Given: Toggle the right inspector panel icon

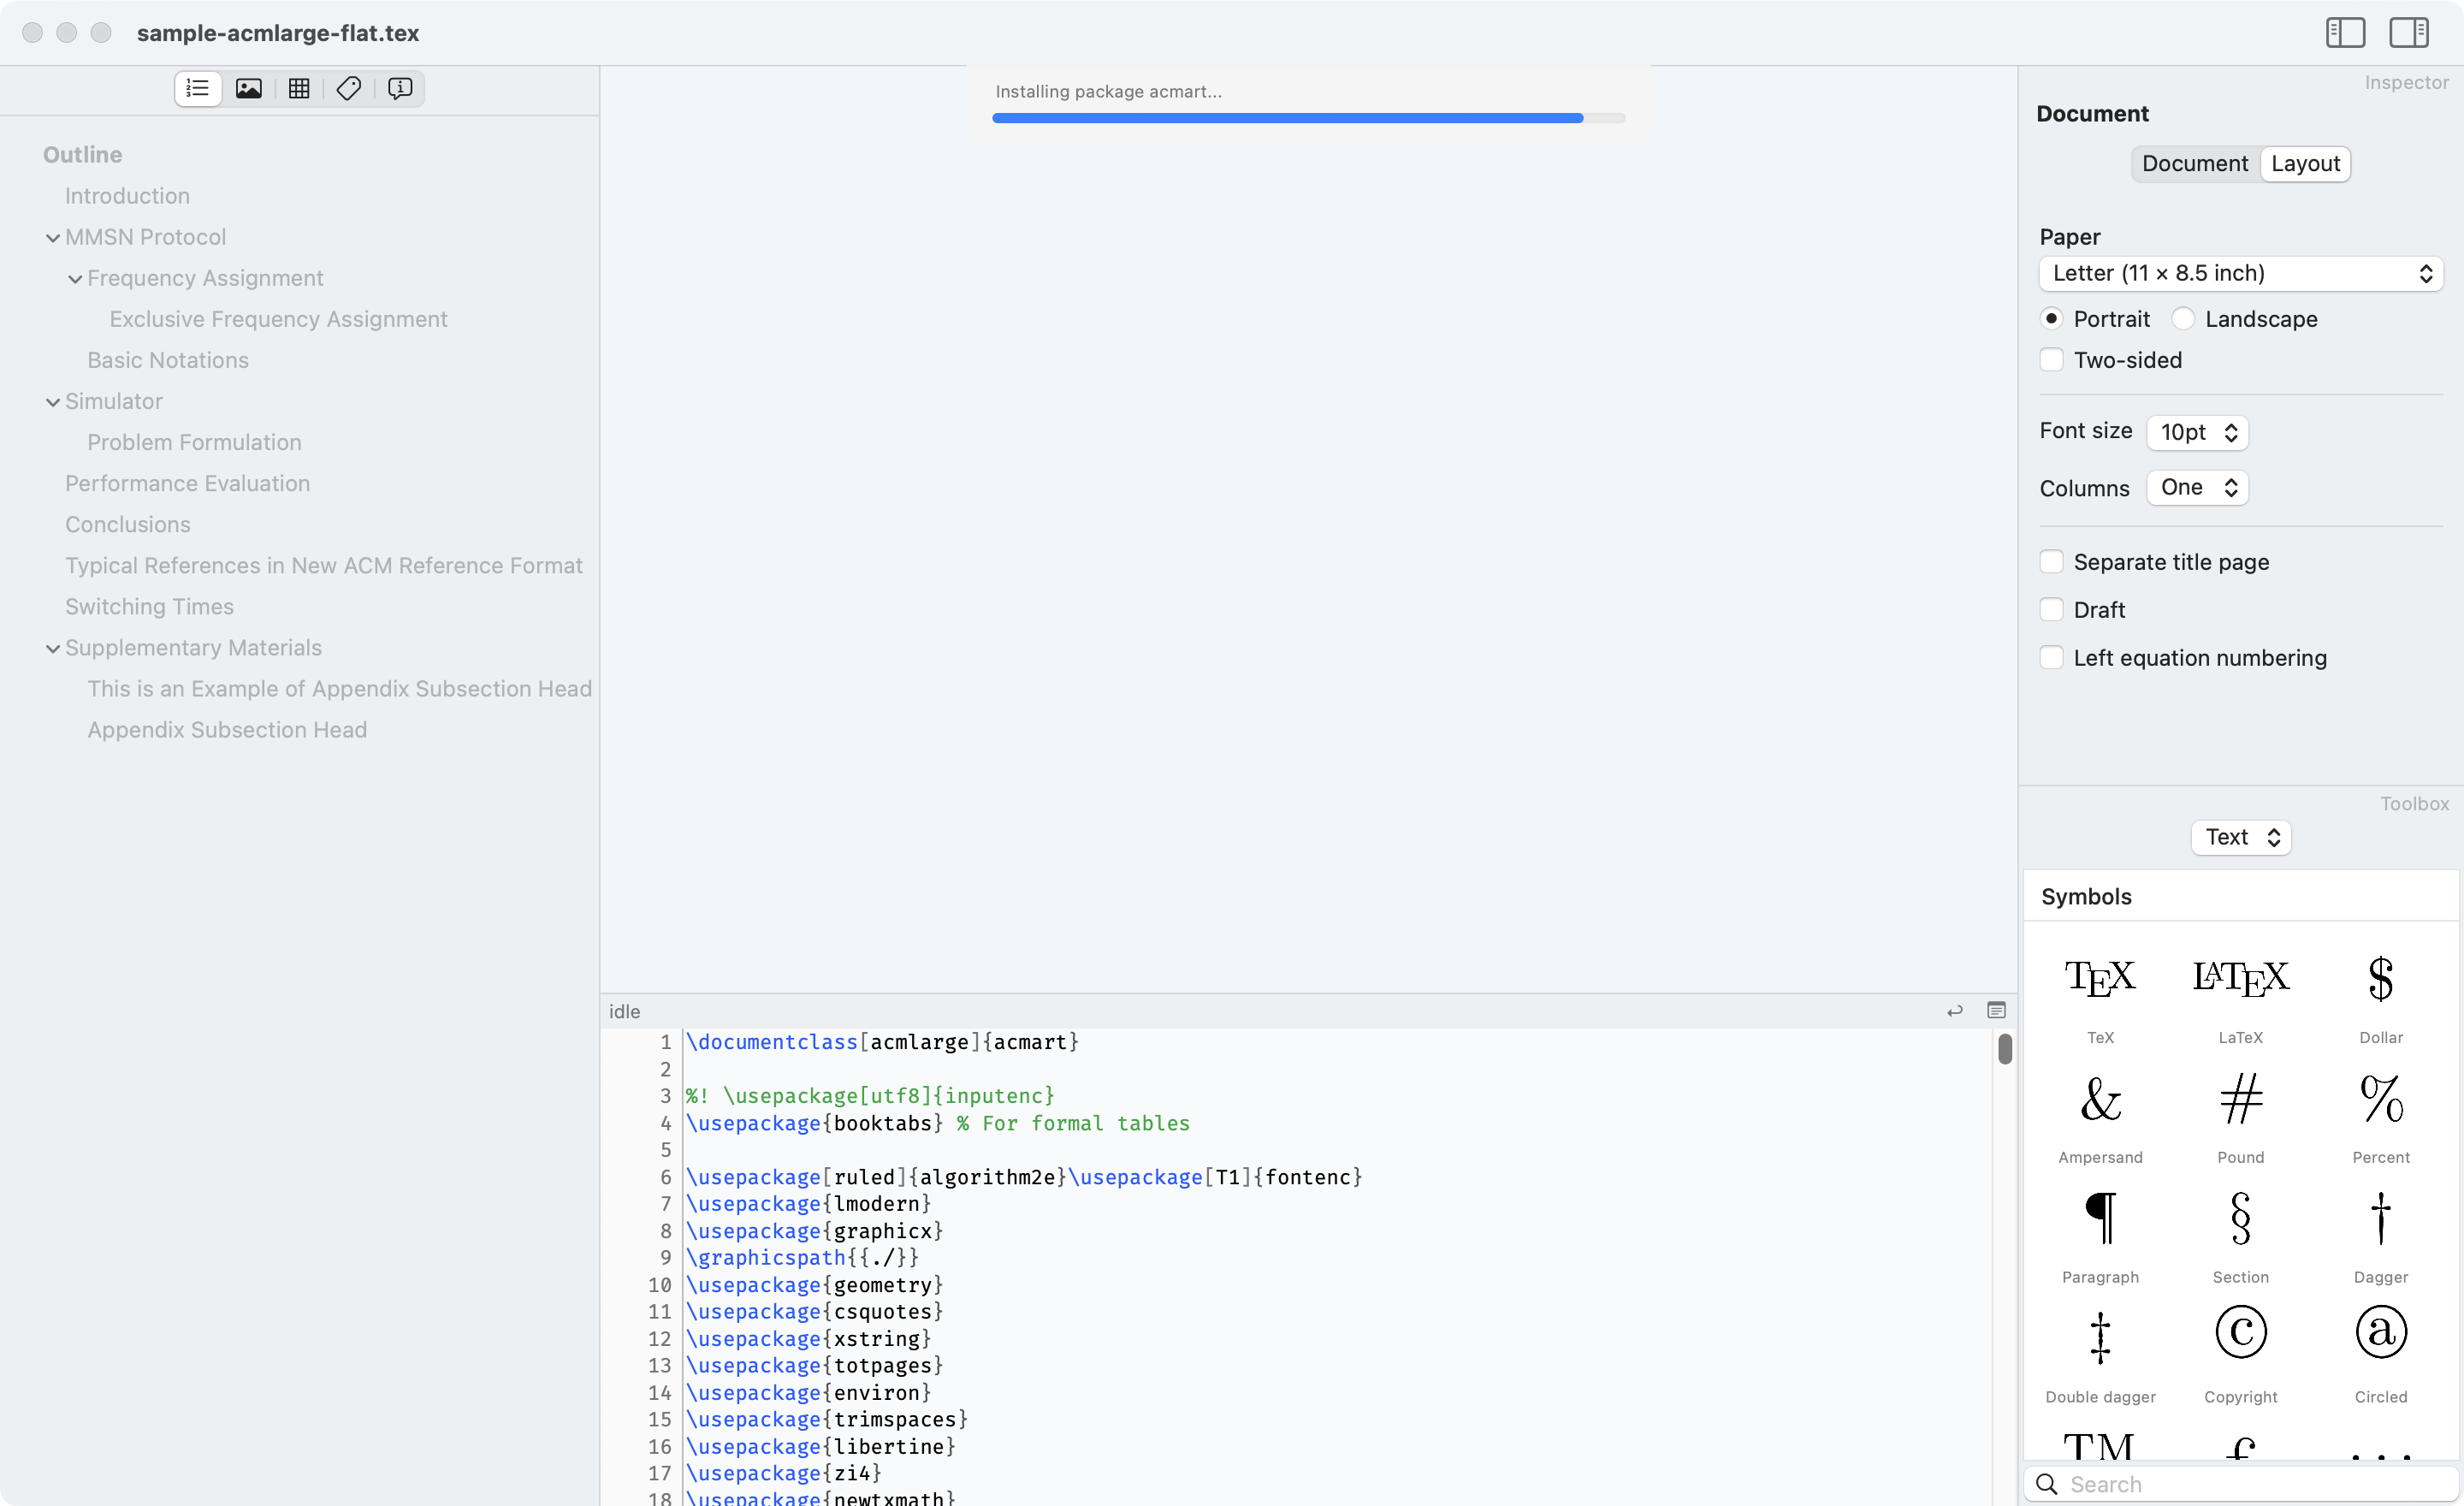Looking at the screenshot, I should tap(2408, 33).
